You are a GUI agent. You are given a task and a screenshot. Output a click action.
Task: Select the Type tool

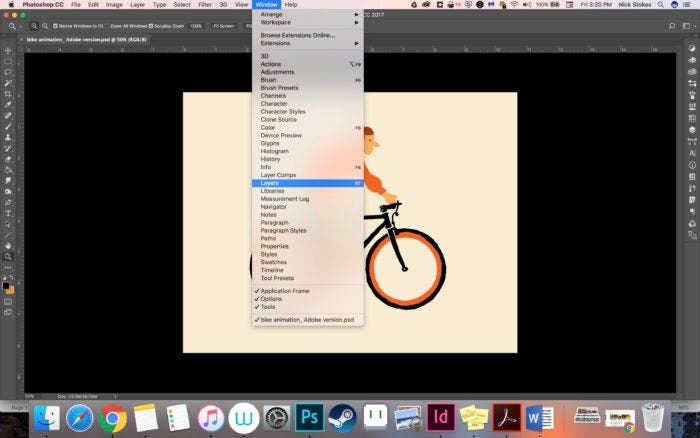8,213
